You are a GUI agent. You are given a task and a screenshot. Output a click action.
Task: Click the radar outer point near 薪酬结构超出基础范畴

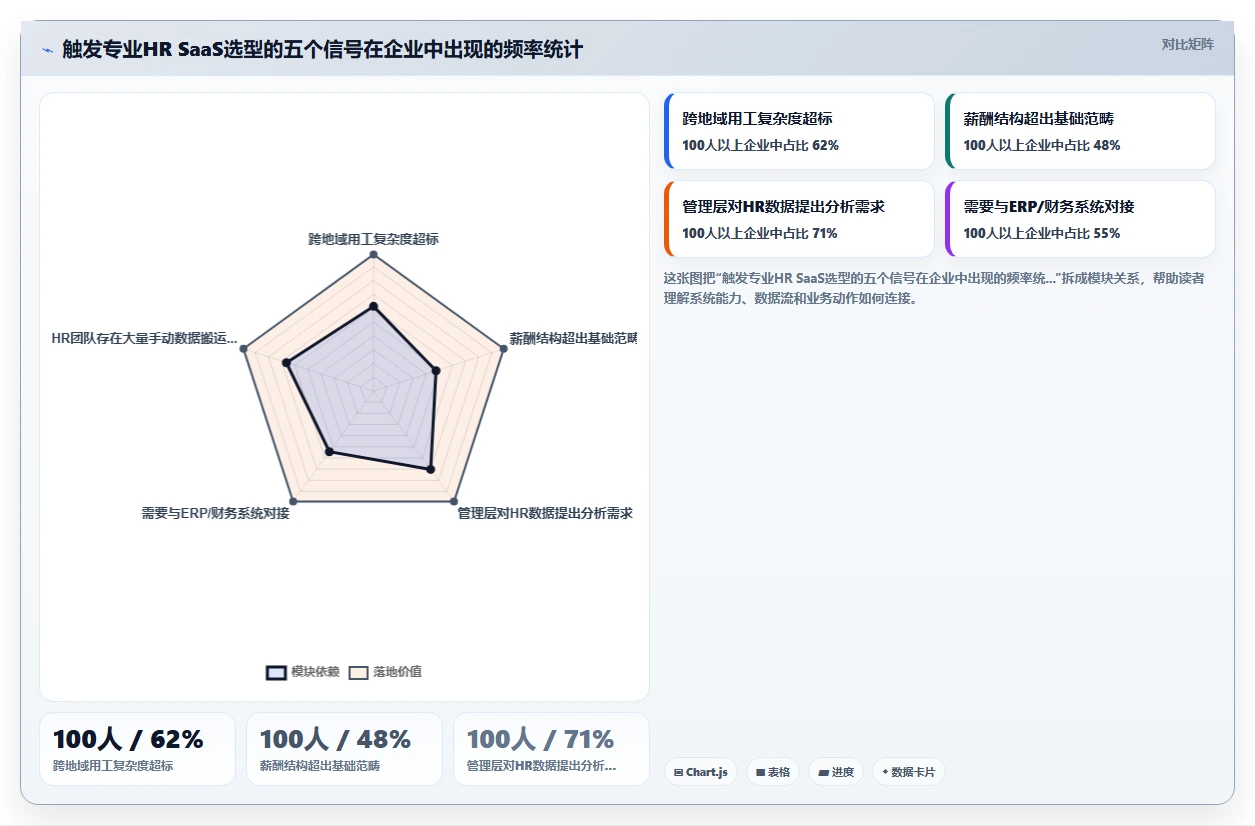(502, 349)
